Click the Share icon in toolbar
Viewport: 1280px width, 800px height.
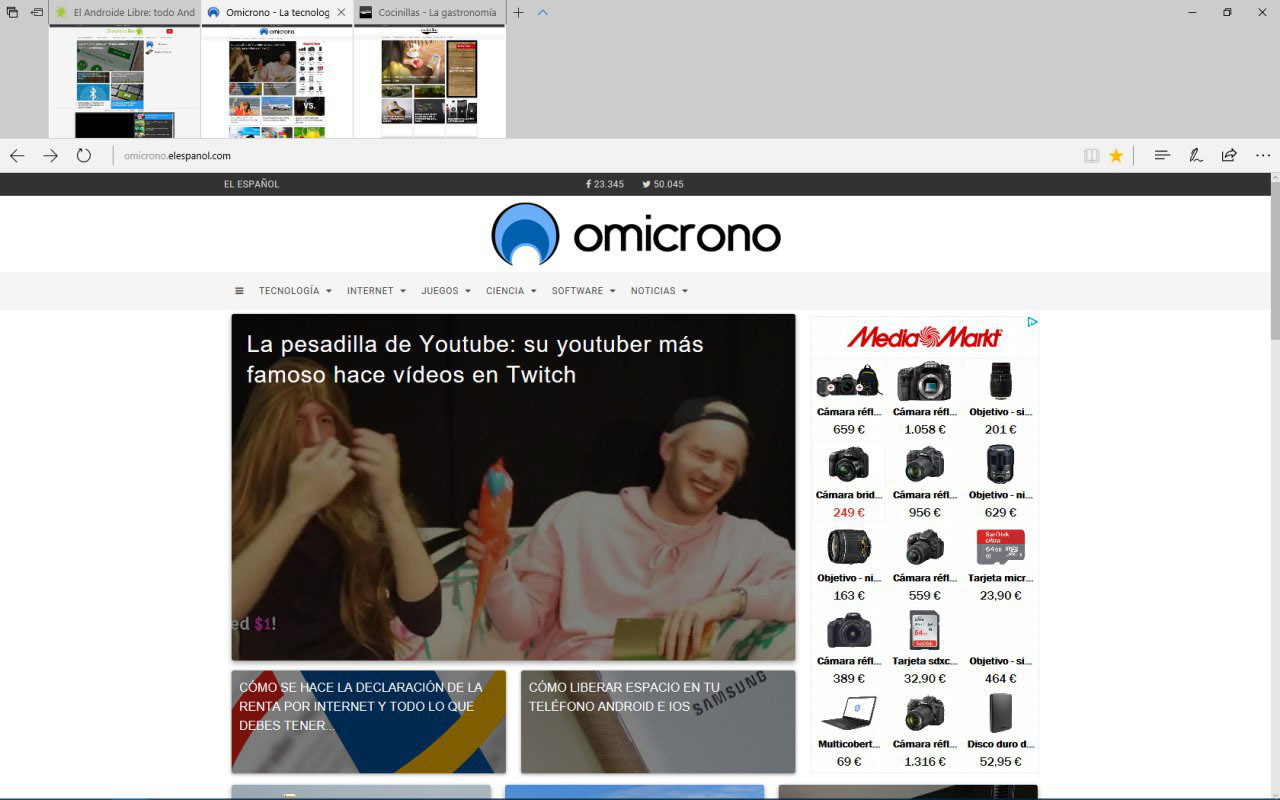coord(1229,155)
